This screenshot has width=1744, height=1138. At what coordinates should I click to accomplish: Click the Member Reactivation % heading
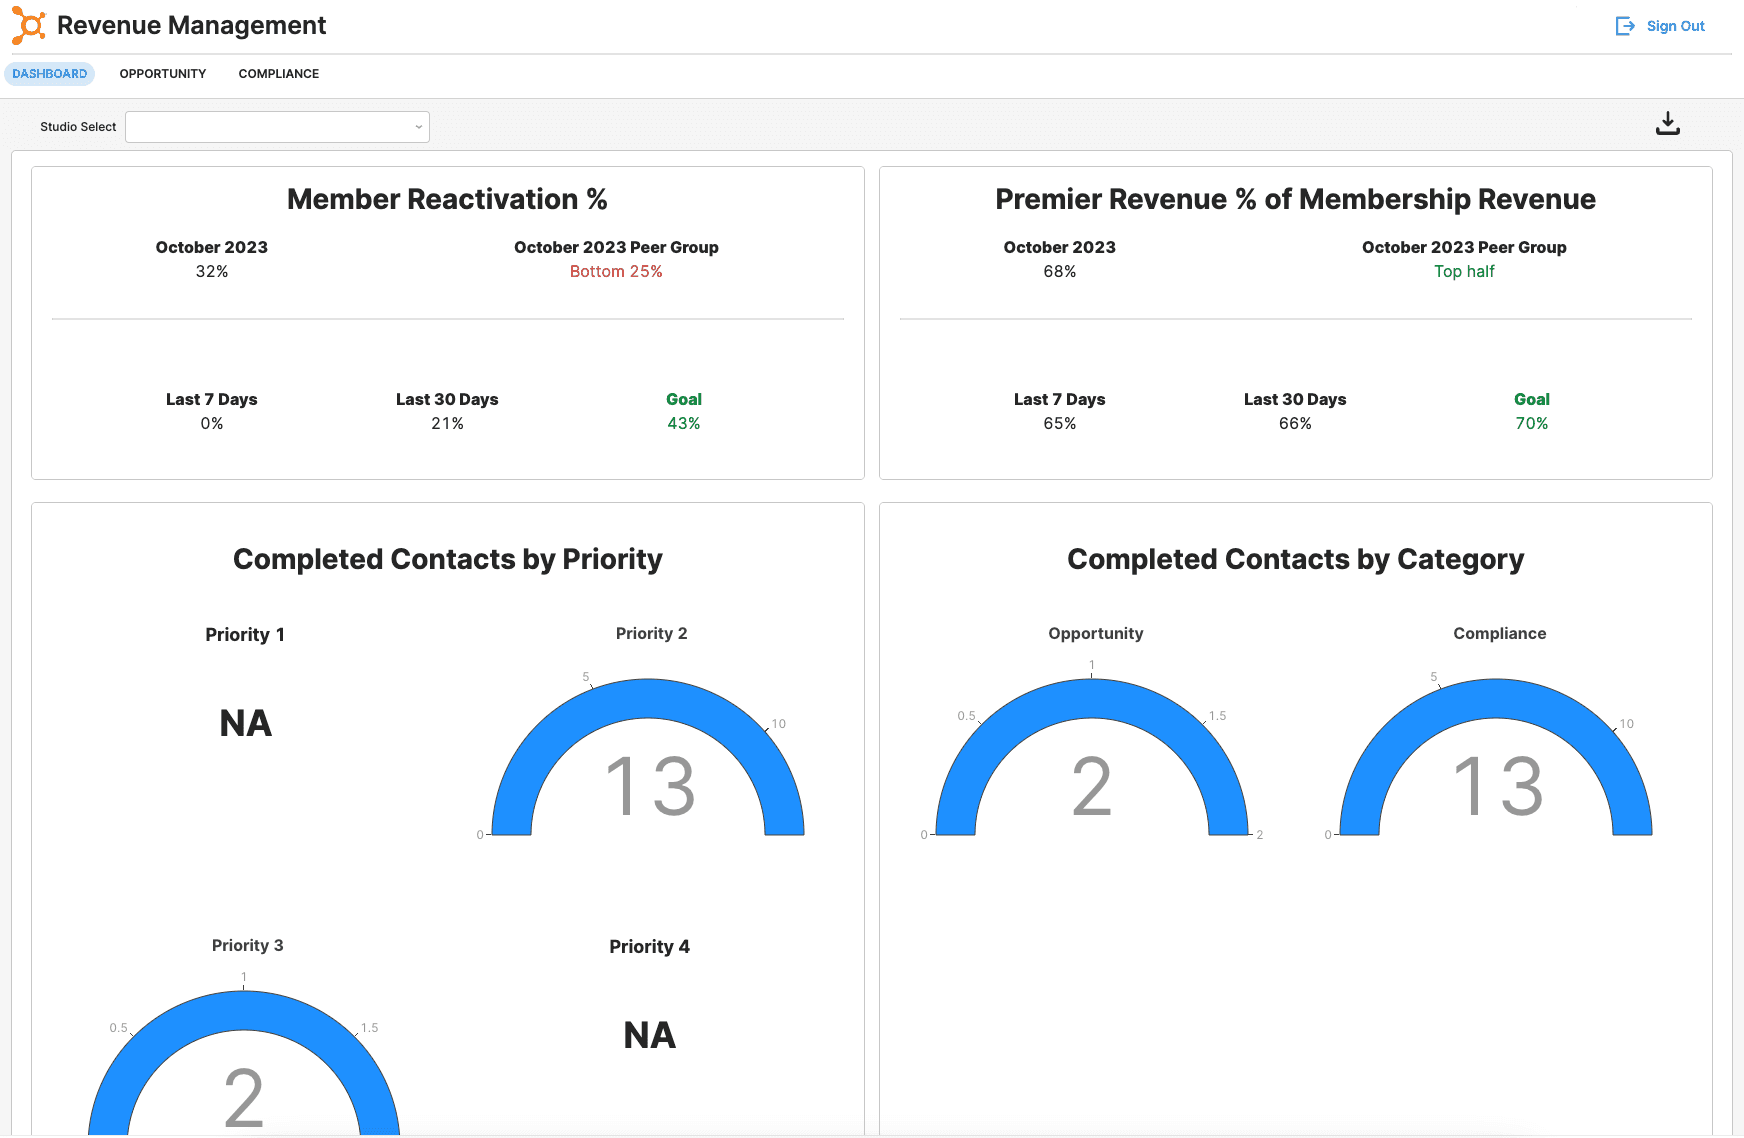tap(447, 199)
